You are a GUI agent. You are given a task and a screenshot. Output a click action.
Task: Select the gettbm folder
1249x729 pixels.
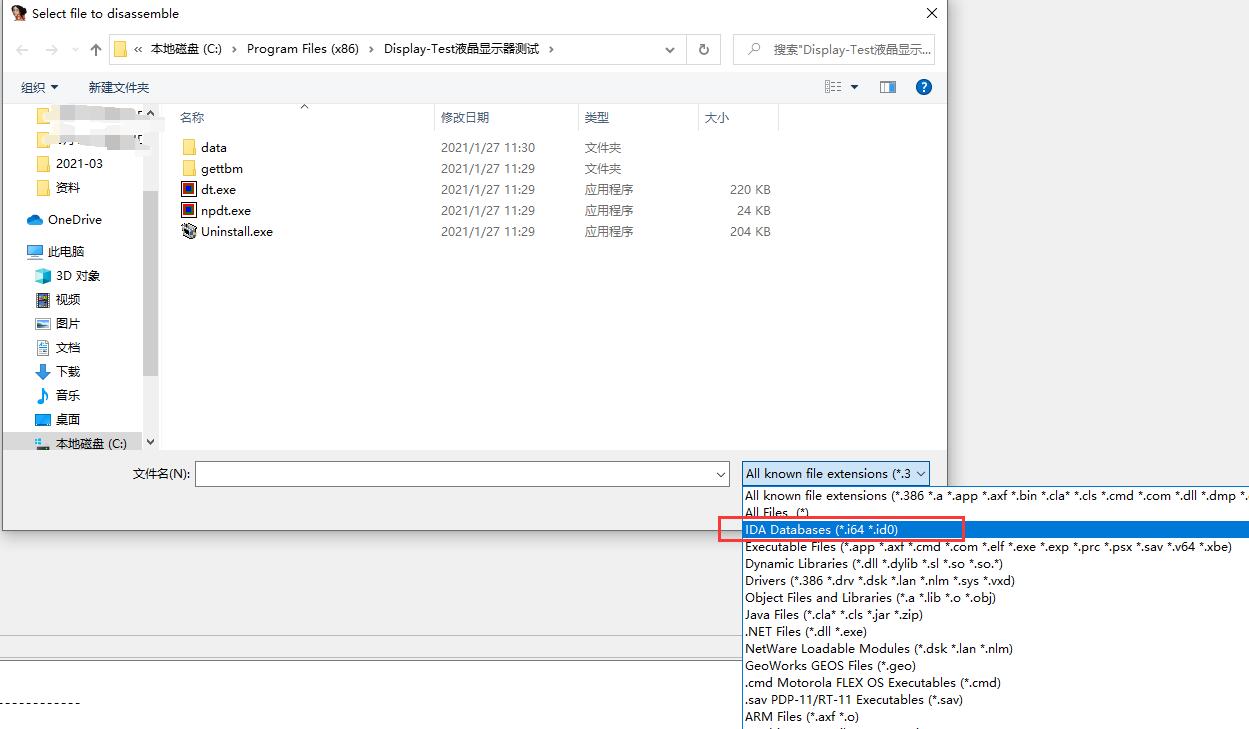tap(221, 168)
